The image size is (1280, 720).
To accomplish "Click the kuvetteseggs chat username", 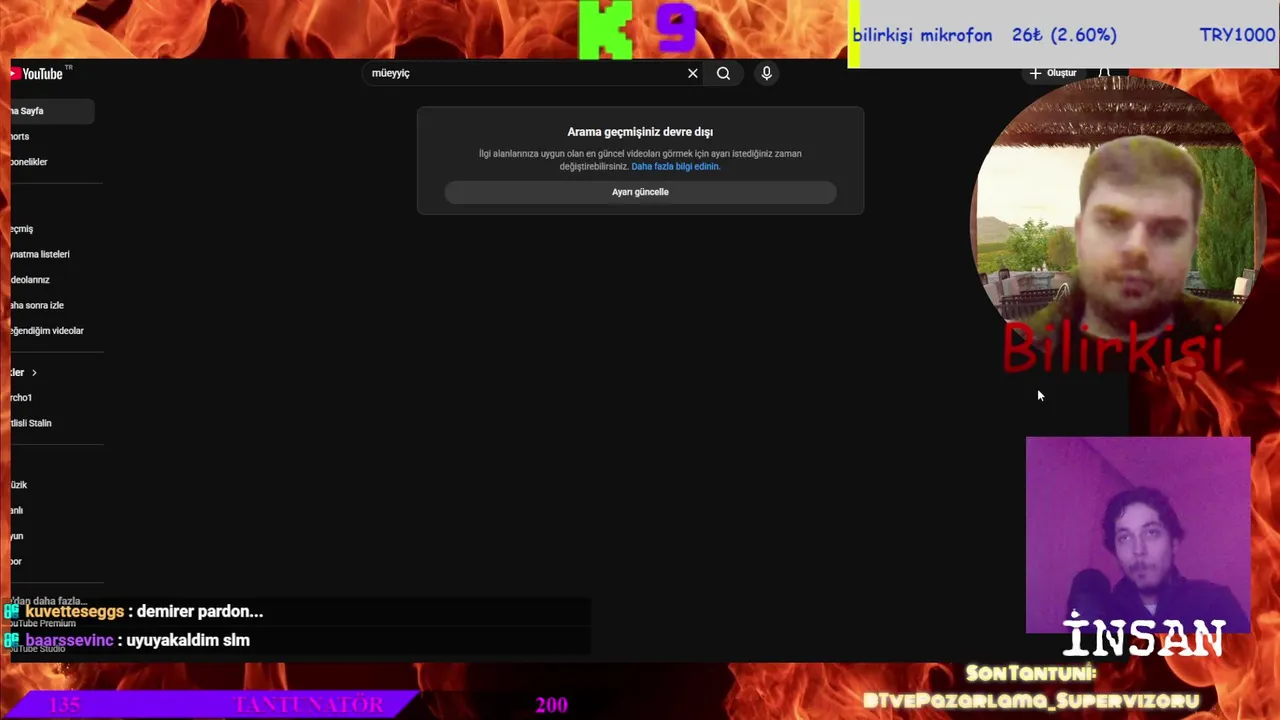I will 75,611.
